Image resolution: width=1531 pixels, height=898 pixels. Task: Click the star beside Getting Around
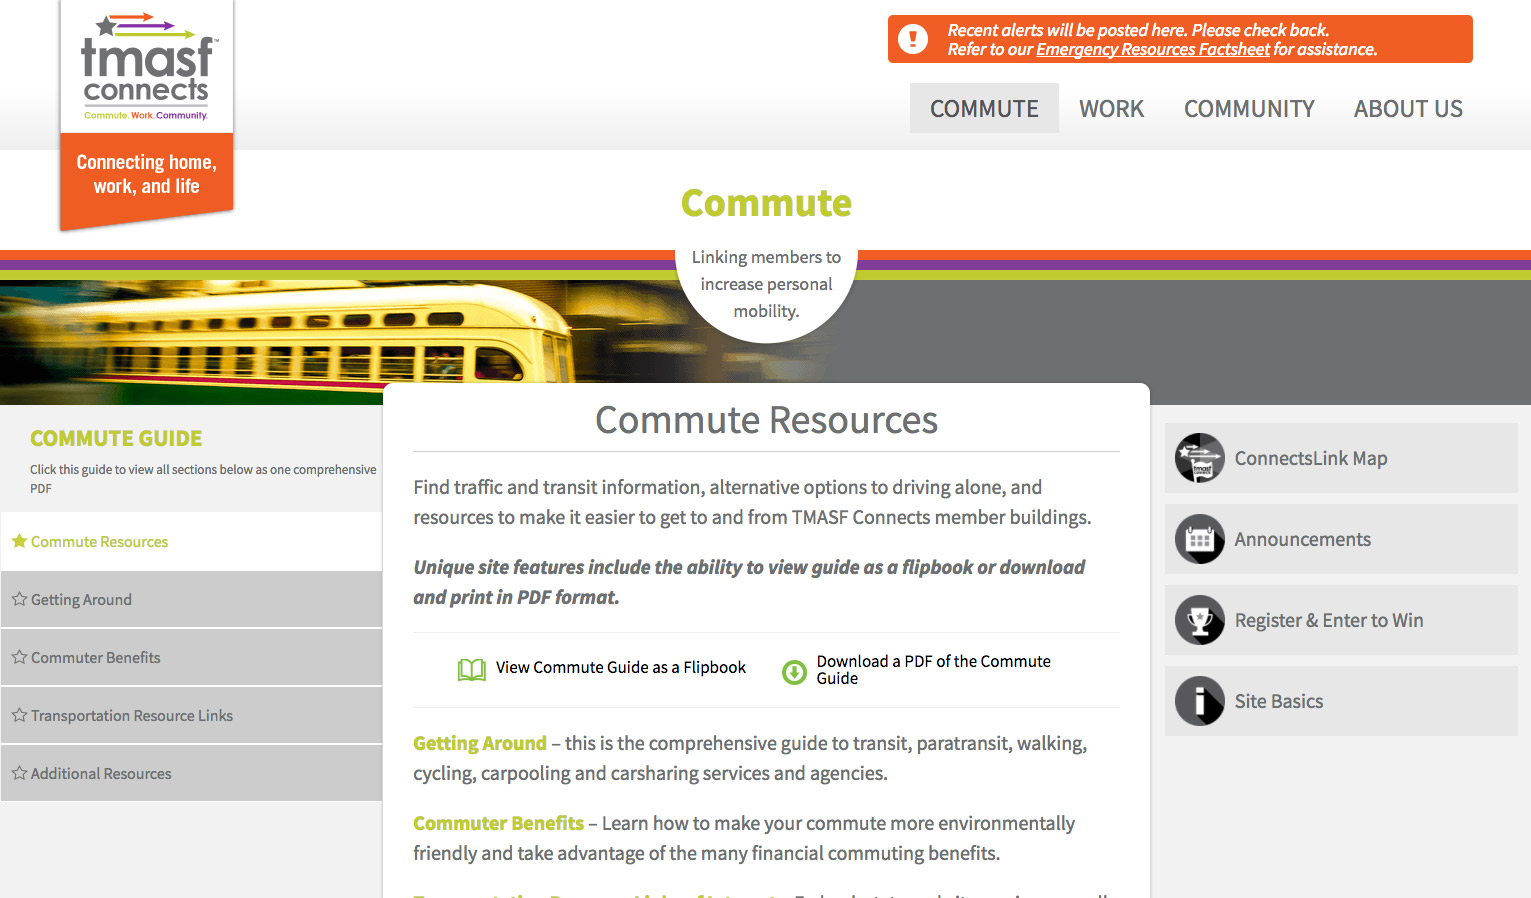click(19, 599)
